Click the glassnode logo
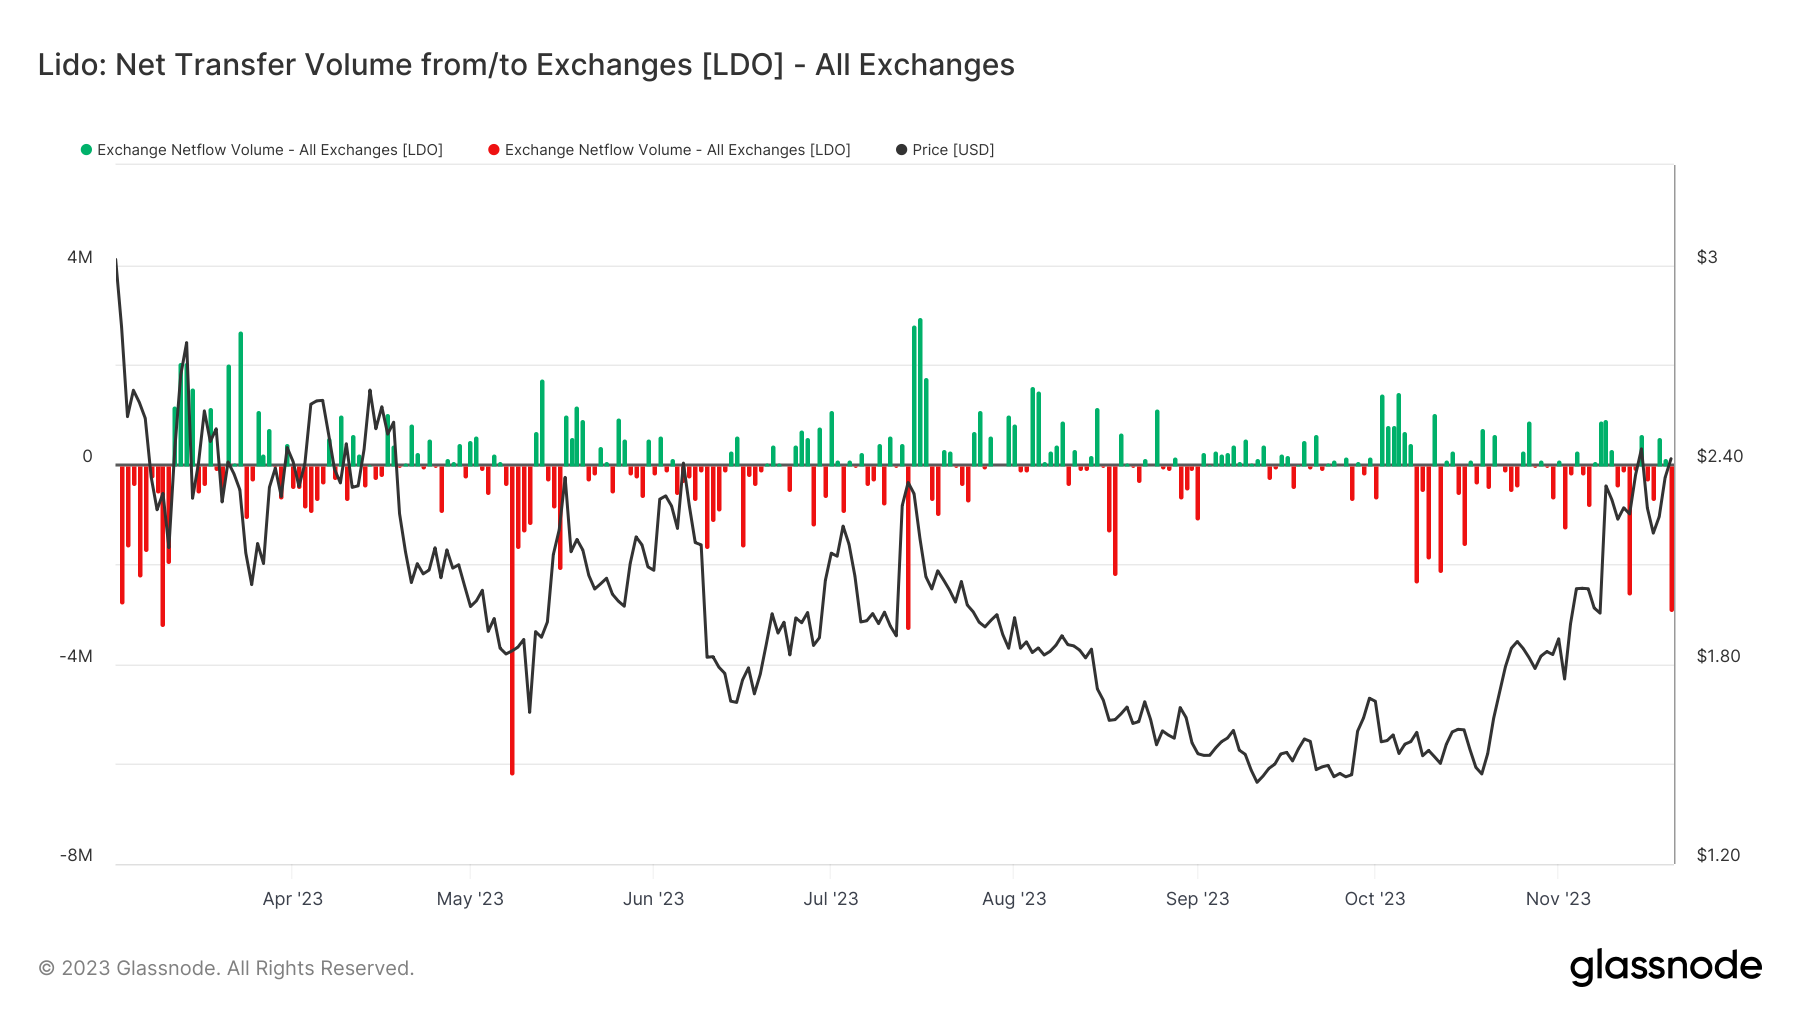The image size is (1800, 1013). [x=1666, y=967]
